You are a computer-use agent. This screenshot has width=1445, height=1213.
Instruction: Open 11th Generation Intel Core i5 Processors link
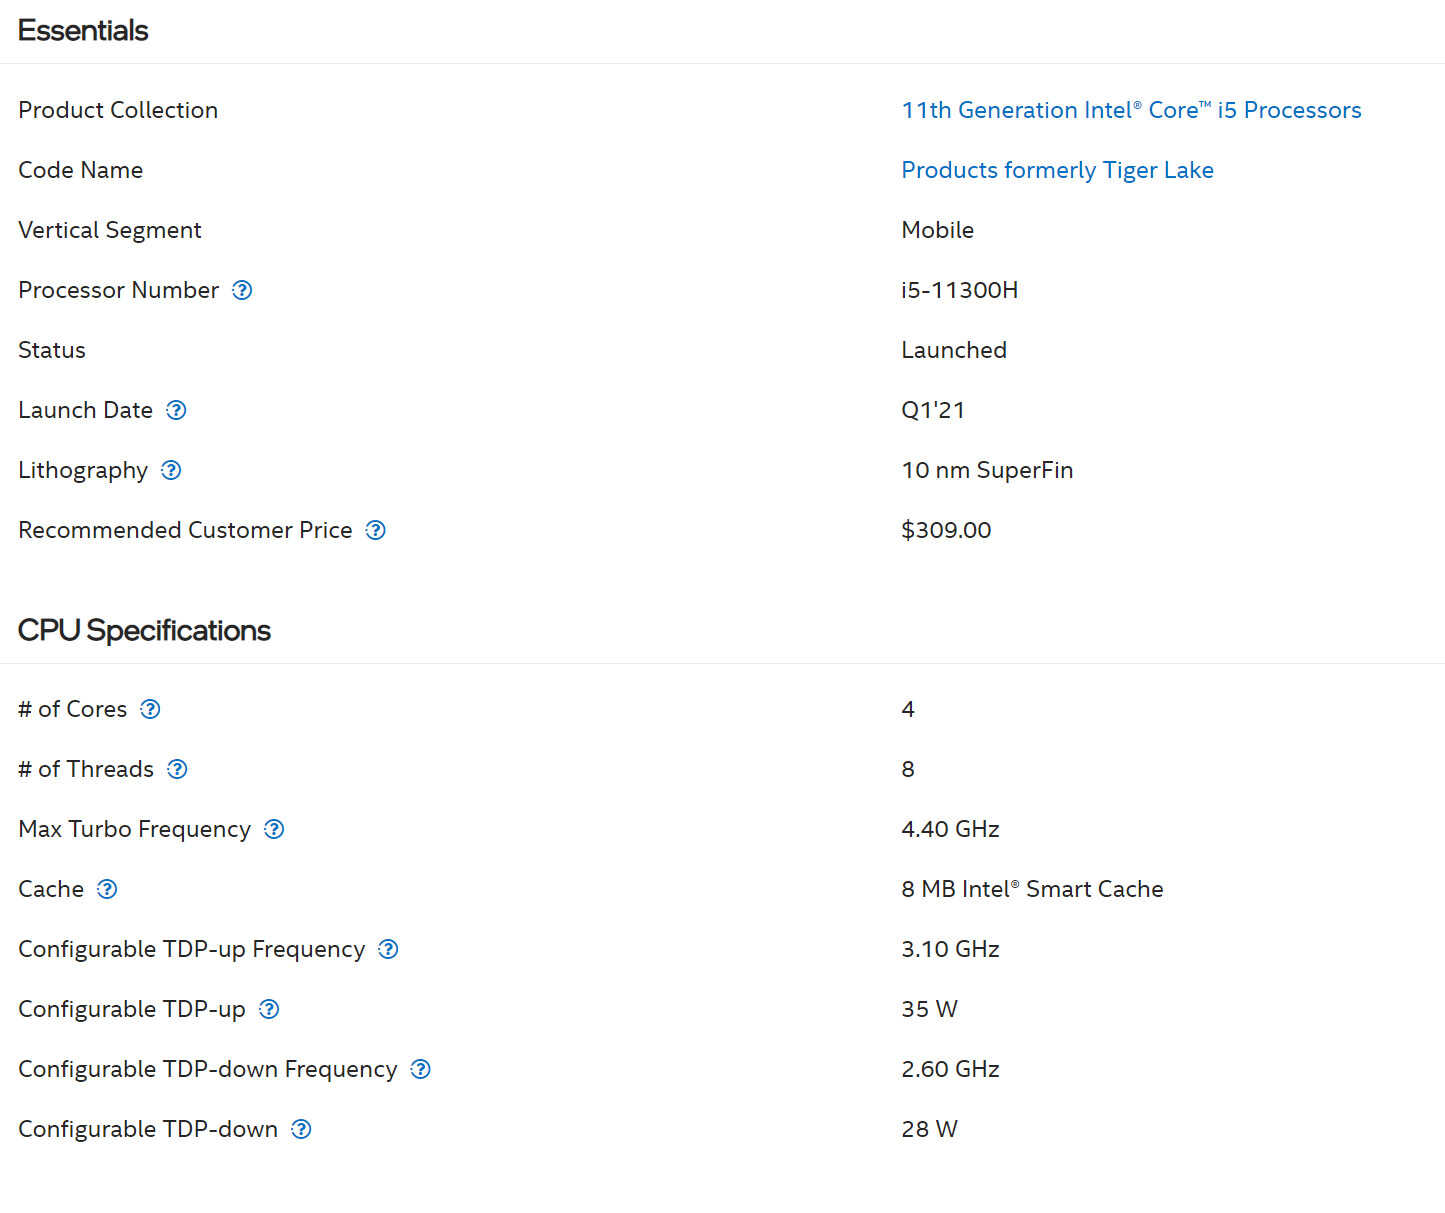tap(1131, 110)
